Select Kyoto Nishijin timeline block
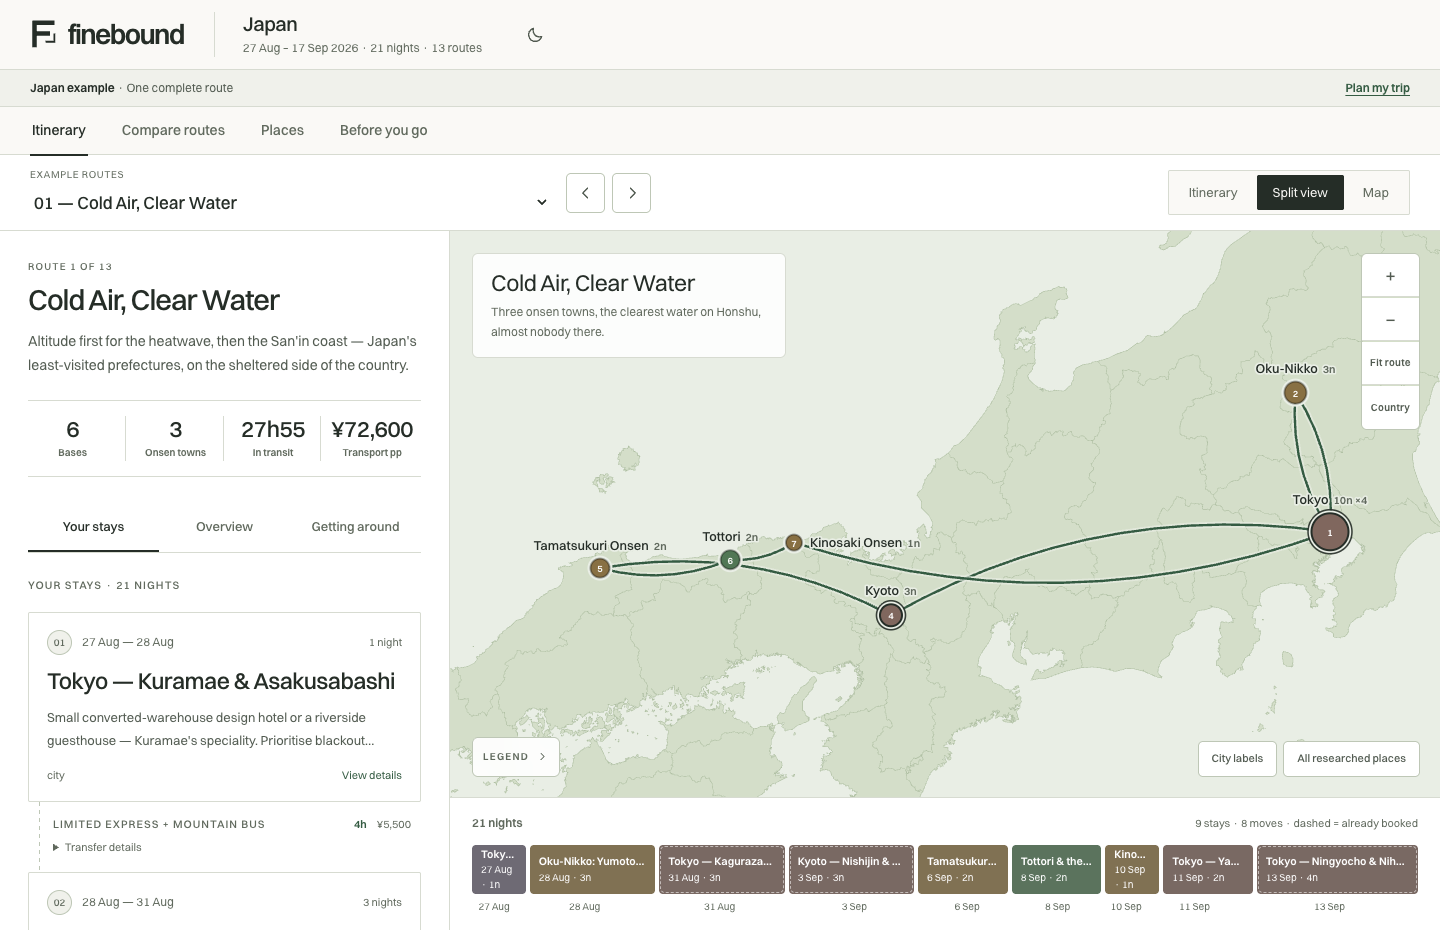Image resolution: width=1440 pixels, height=930 pixels. (x=851, y=869)
